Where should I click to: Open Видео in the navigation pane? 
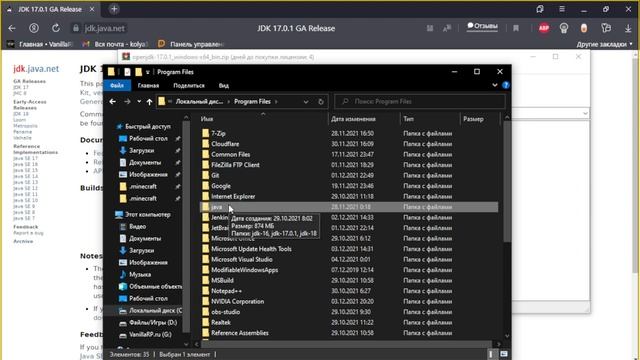click(137, 227)
